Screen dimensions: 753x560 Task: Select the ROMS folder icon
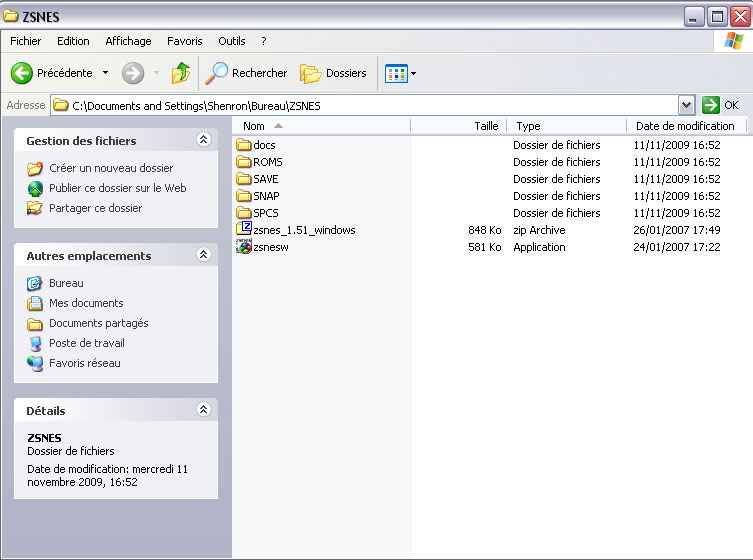[244, 162]
